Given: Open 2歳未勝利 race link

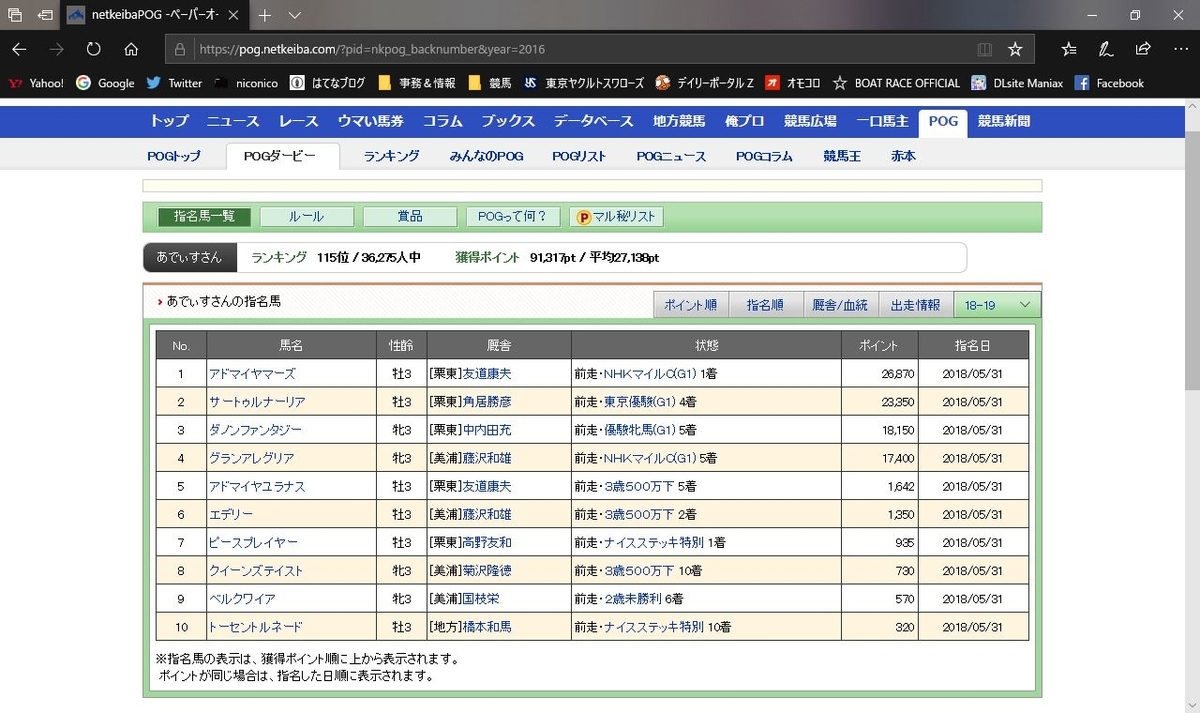Looking at the screenshot, I should pyautogui.click(x=633, y=598).
